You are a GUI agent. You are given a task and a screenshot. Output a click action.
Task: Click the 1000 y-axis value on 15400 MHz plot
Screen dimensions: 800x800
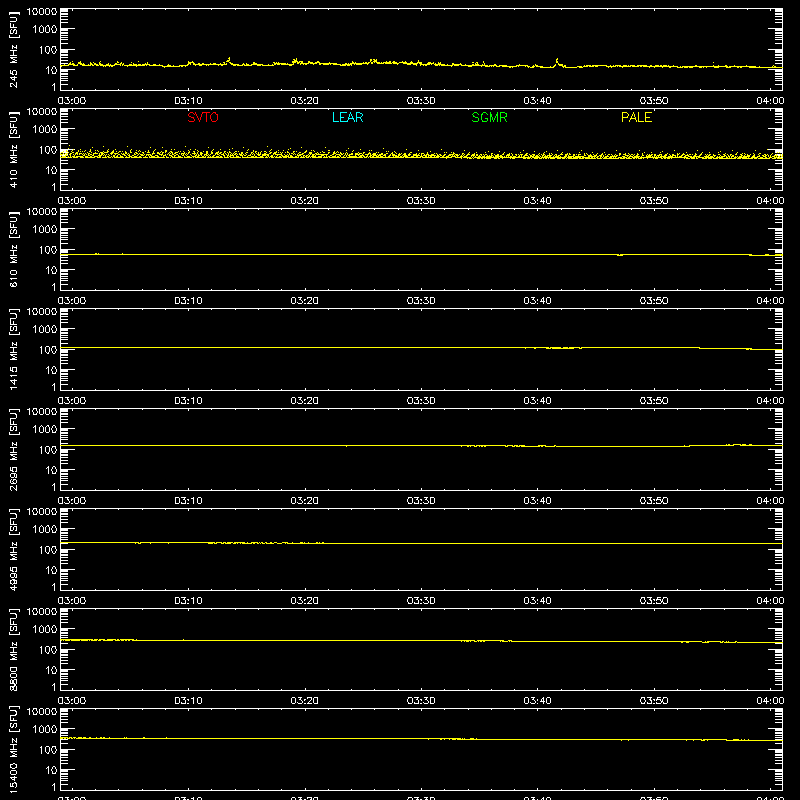coord(45,730)
